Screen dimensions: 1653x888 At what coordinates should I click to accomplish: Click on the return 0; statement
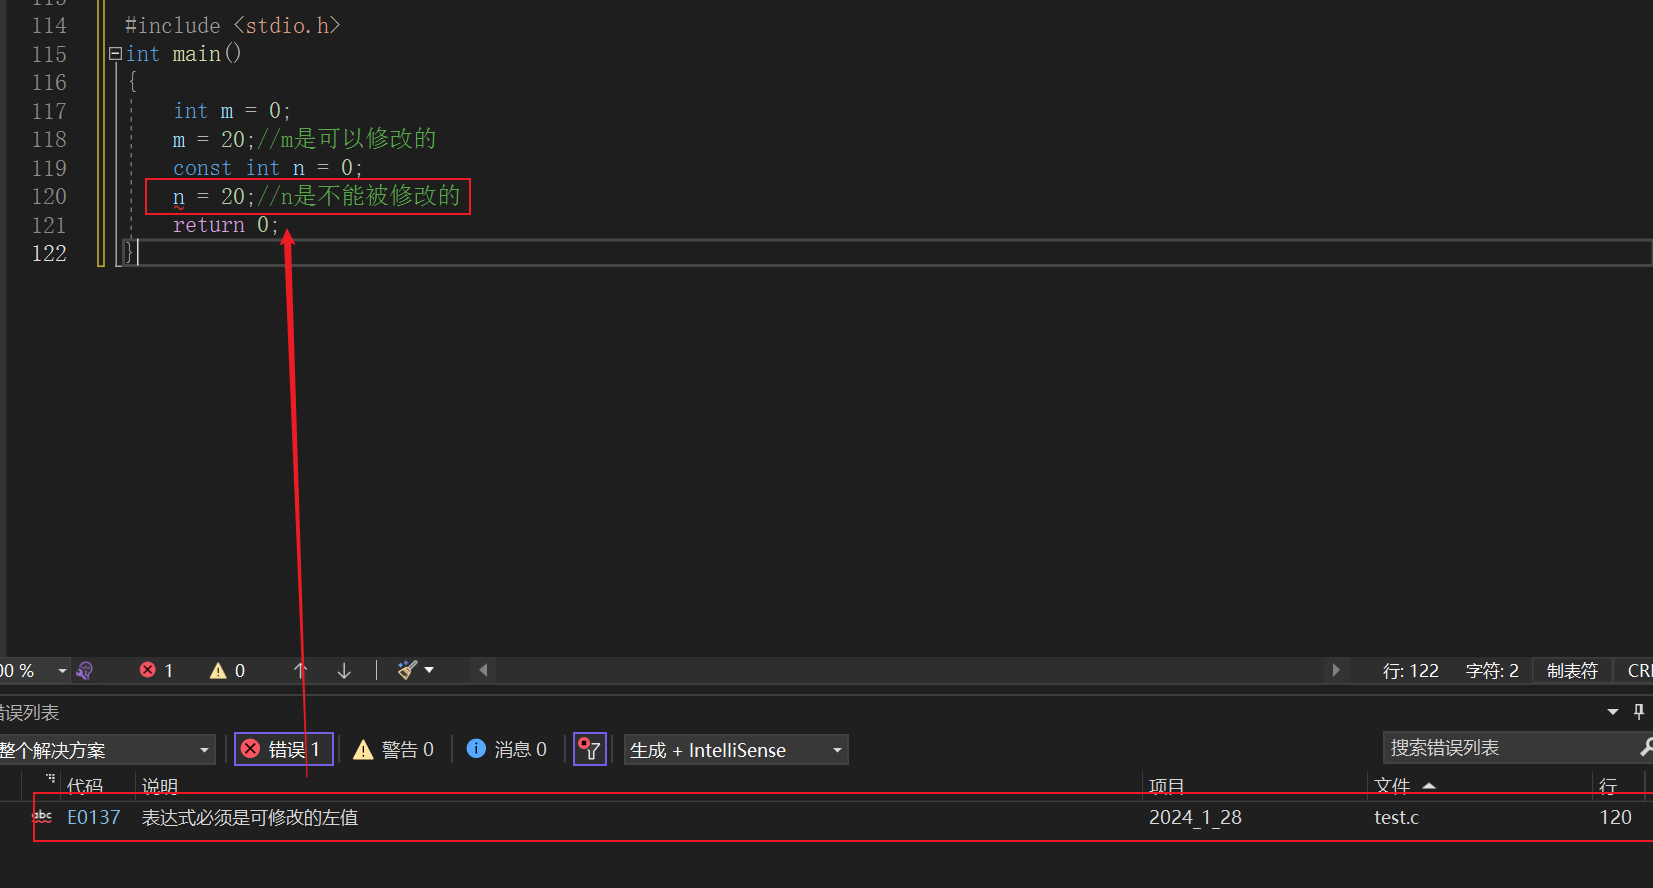coord(225,225)
